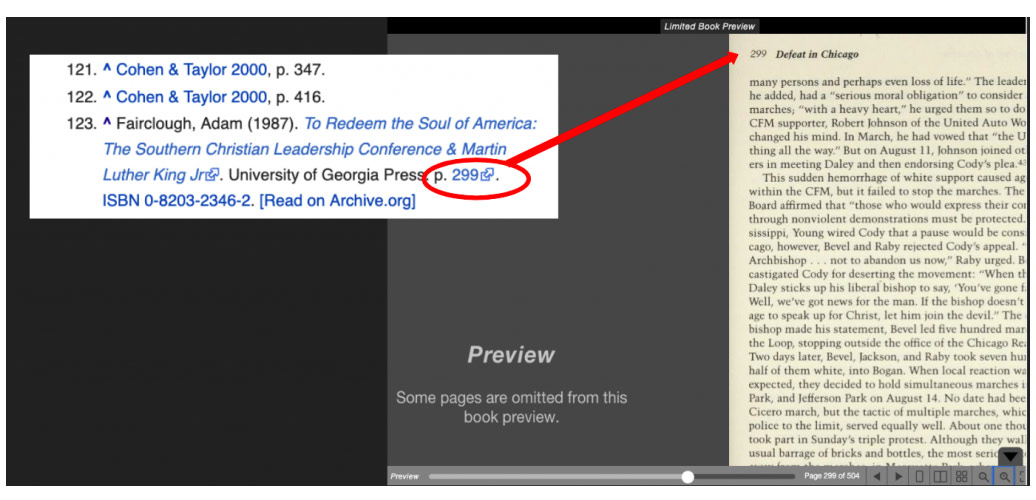Click the zoom in magnifier icon

click(x=1005, y=477)
